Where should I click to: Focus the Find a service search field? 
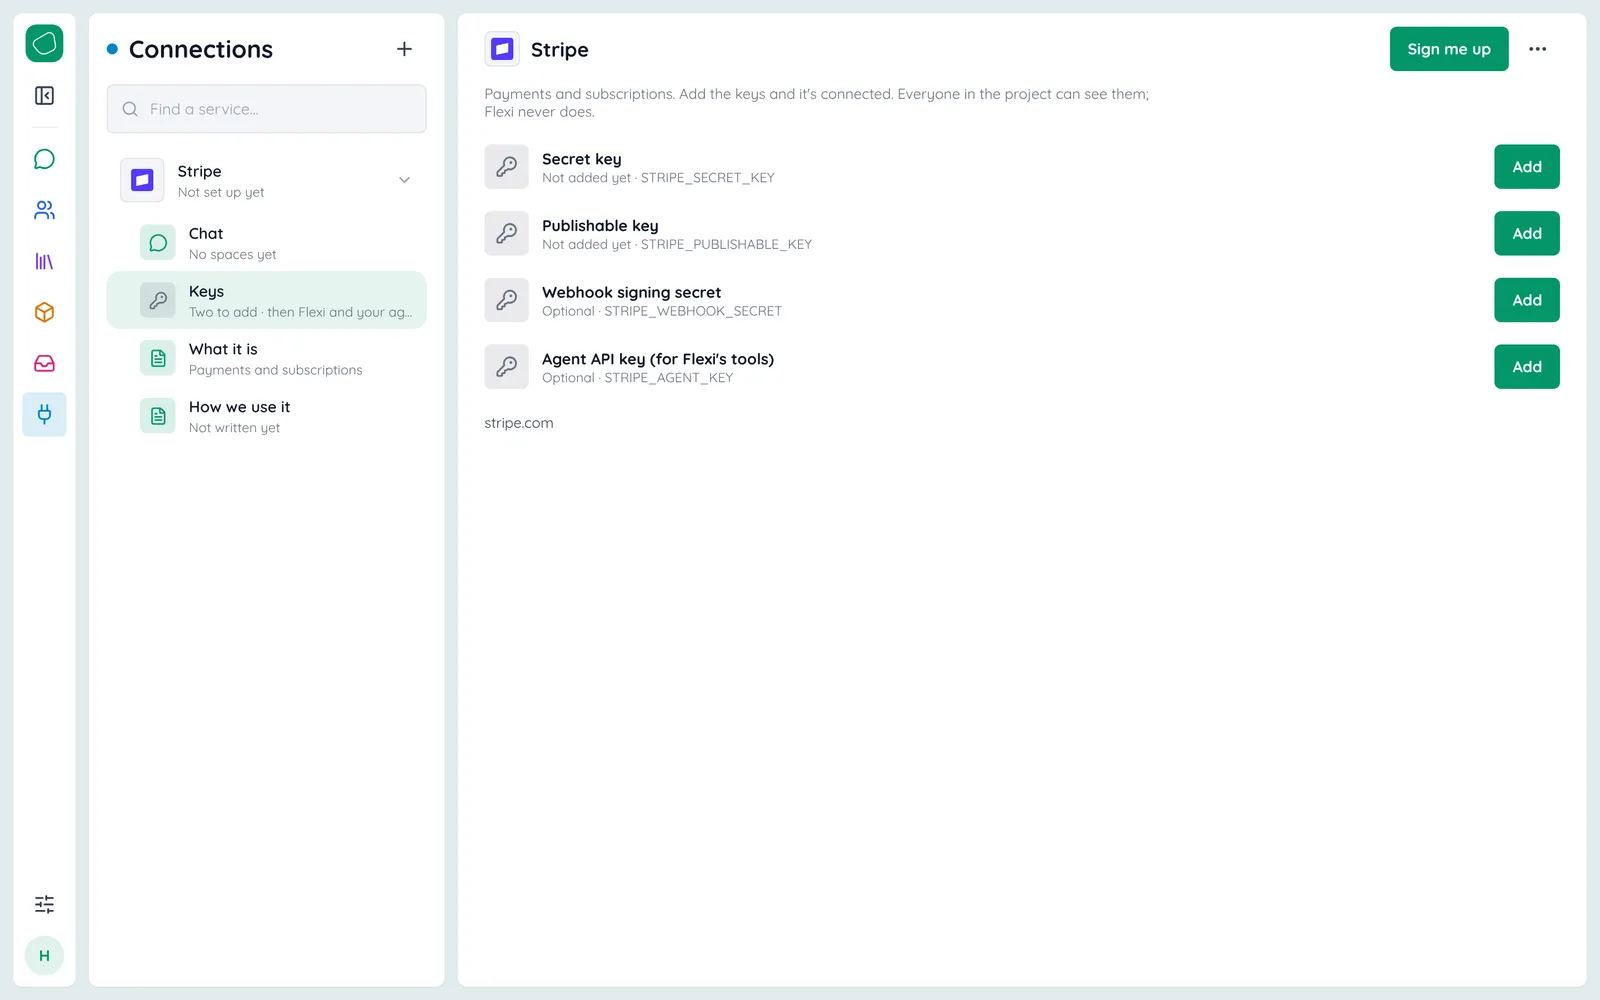[267, 109]
